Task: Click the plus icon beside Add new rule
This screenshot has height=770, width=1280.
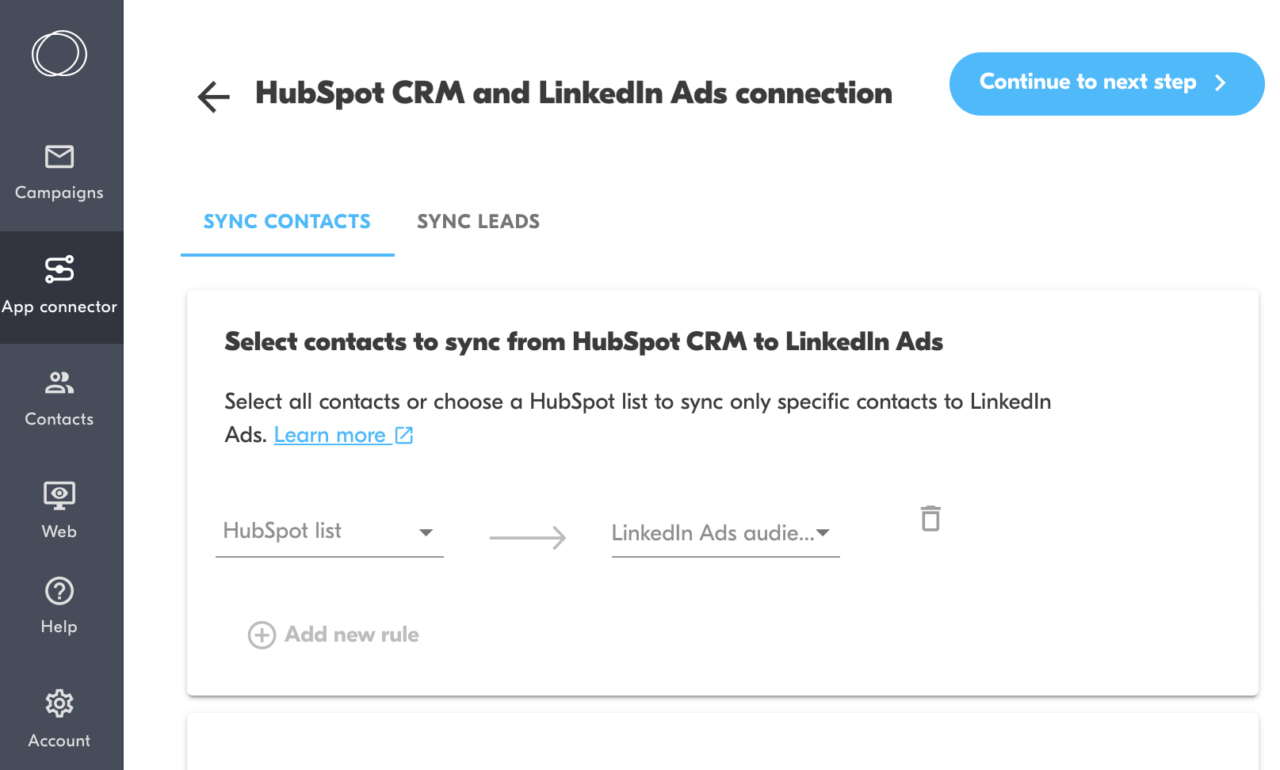Action: [x=261, y=634]
